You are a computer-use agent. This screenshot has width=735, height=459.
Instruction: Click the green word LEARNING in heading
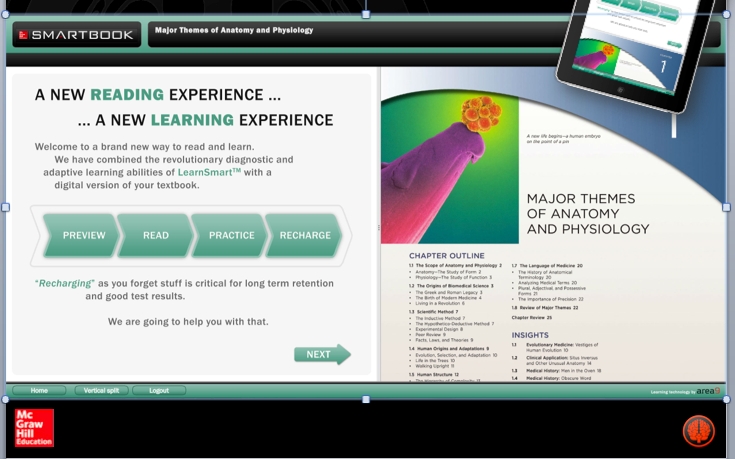pos(192,120)
